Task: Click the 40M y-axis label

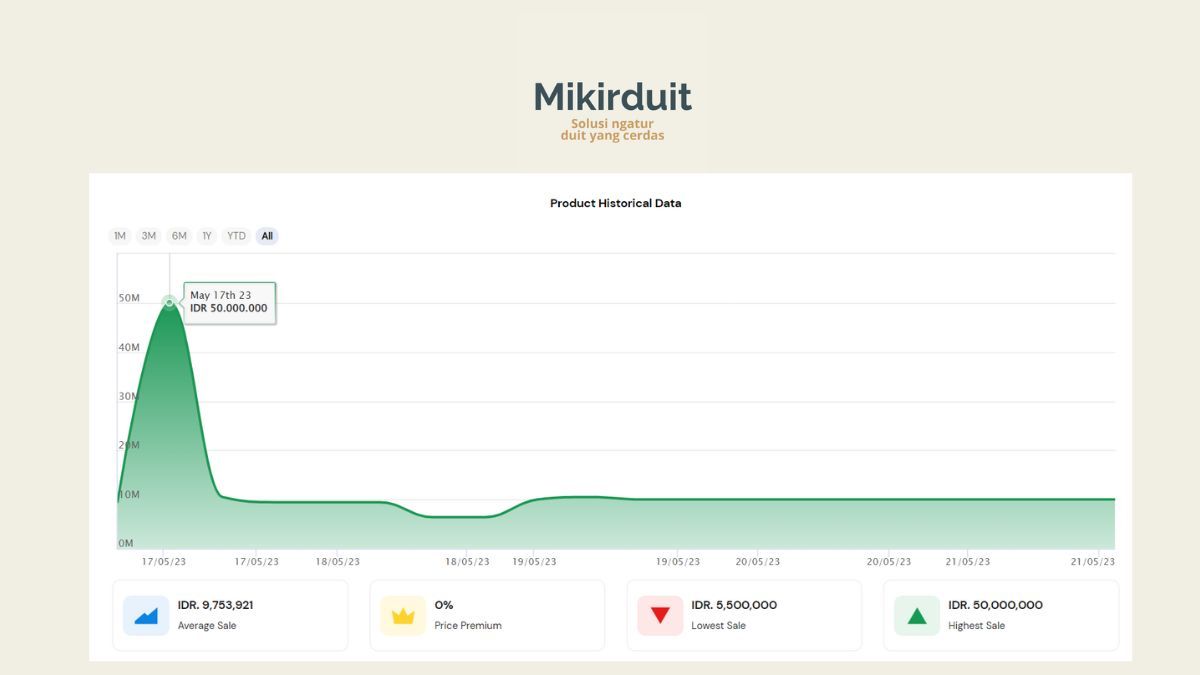Action: (129, 347)
